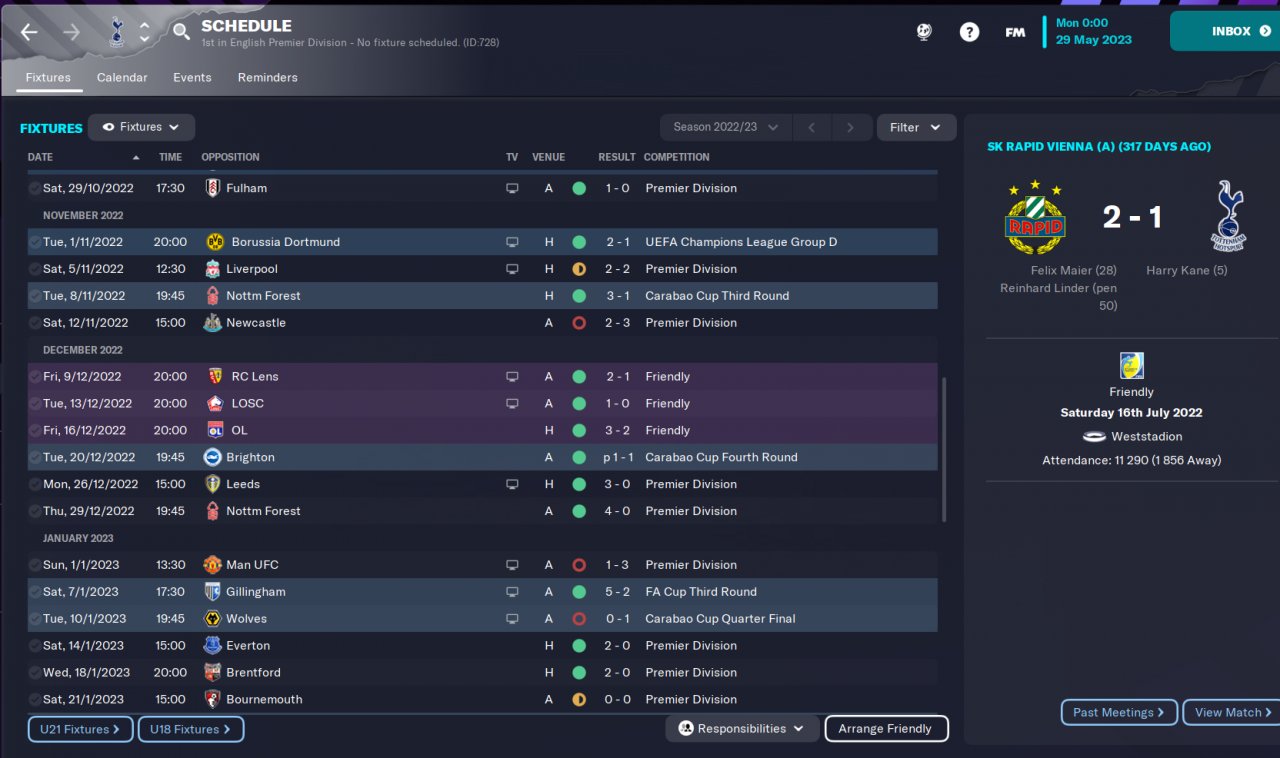Open the Season 2022/23 dropdown

[x=725, y=127]
